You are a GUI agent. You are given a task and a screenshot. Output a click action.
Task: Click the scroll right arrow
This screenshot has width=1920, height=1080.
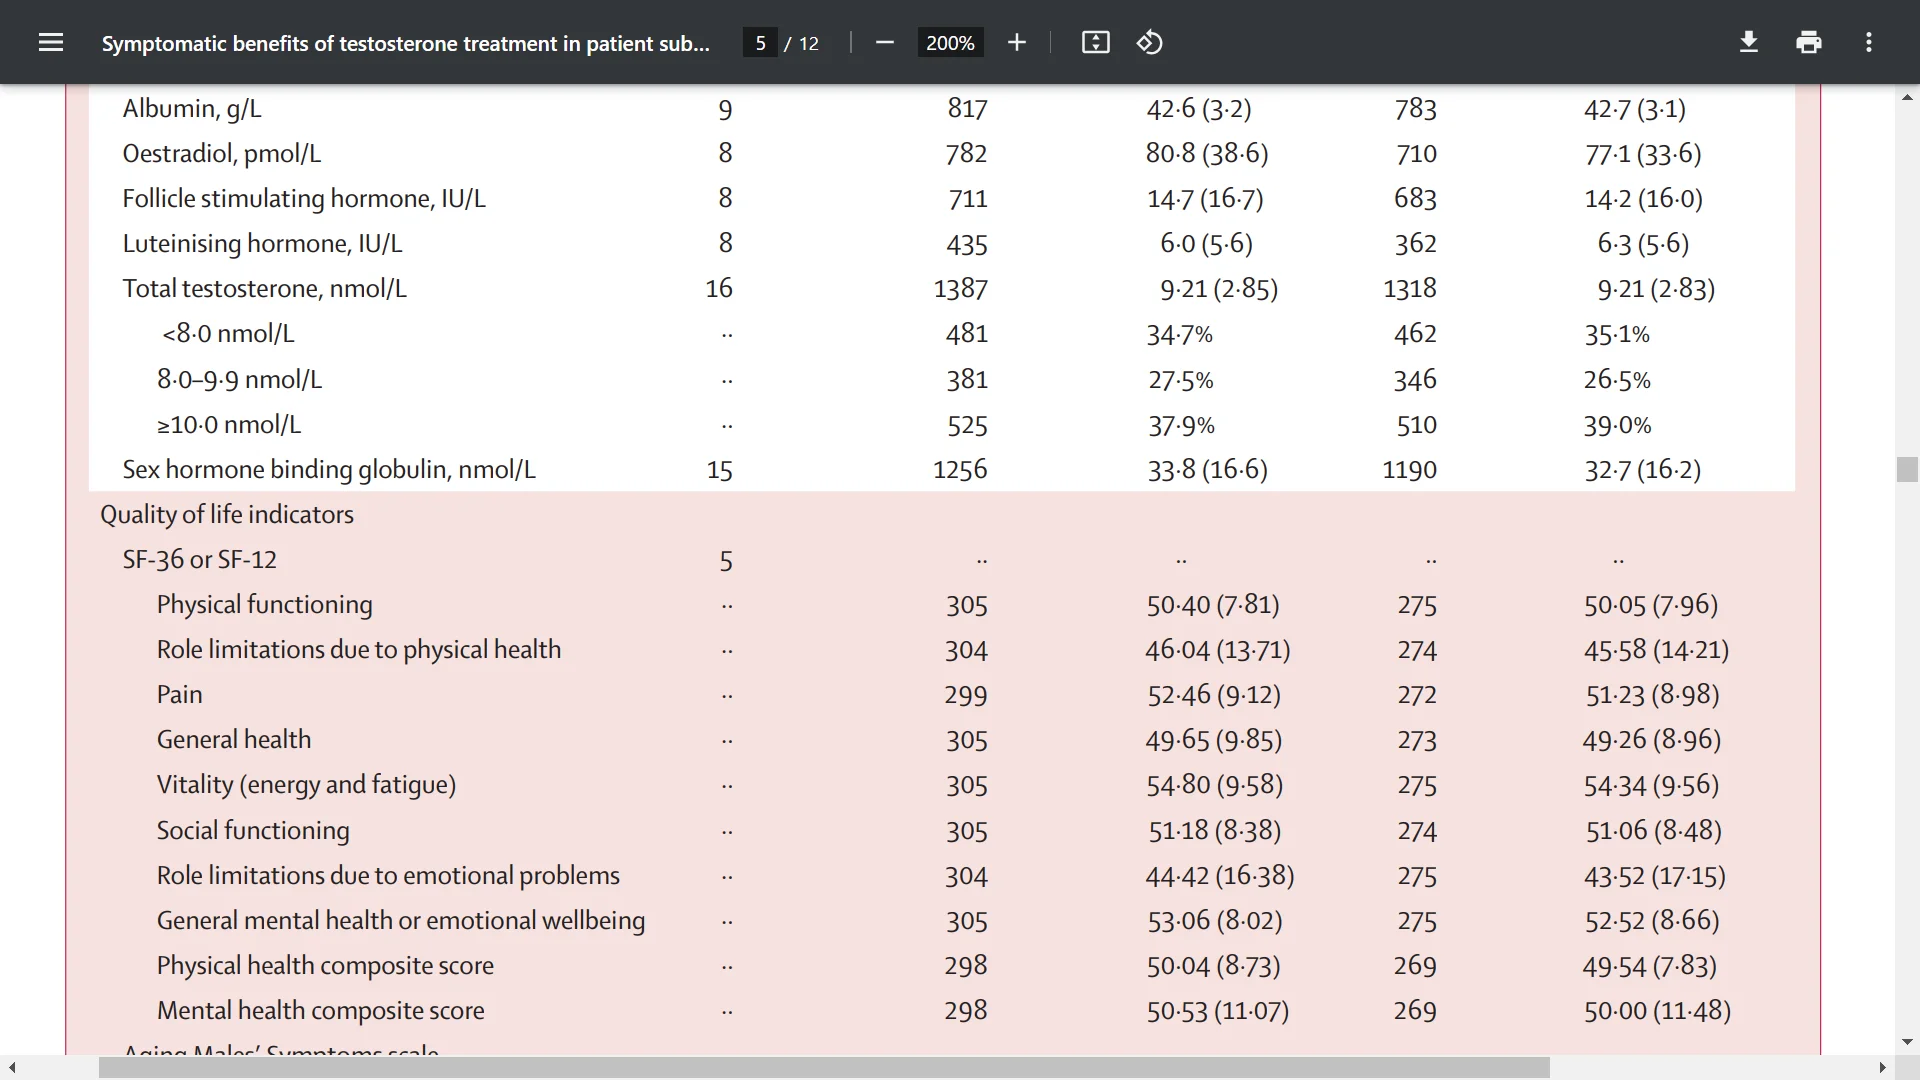click(1882, 1068)
